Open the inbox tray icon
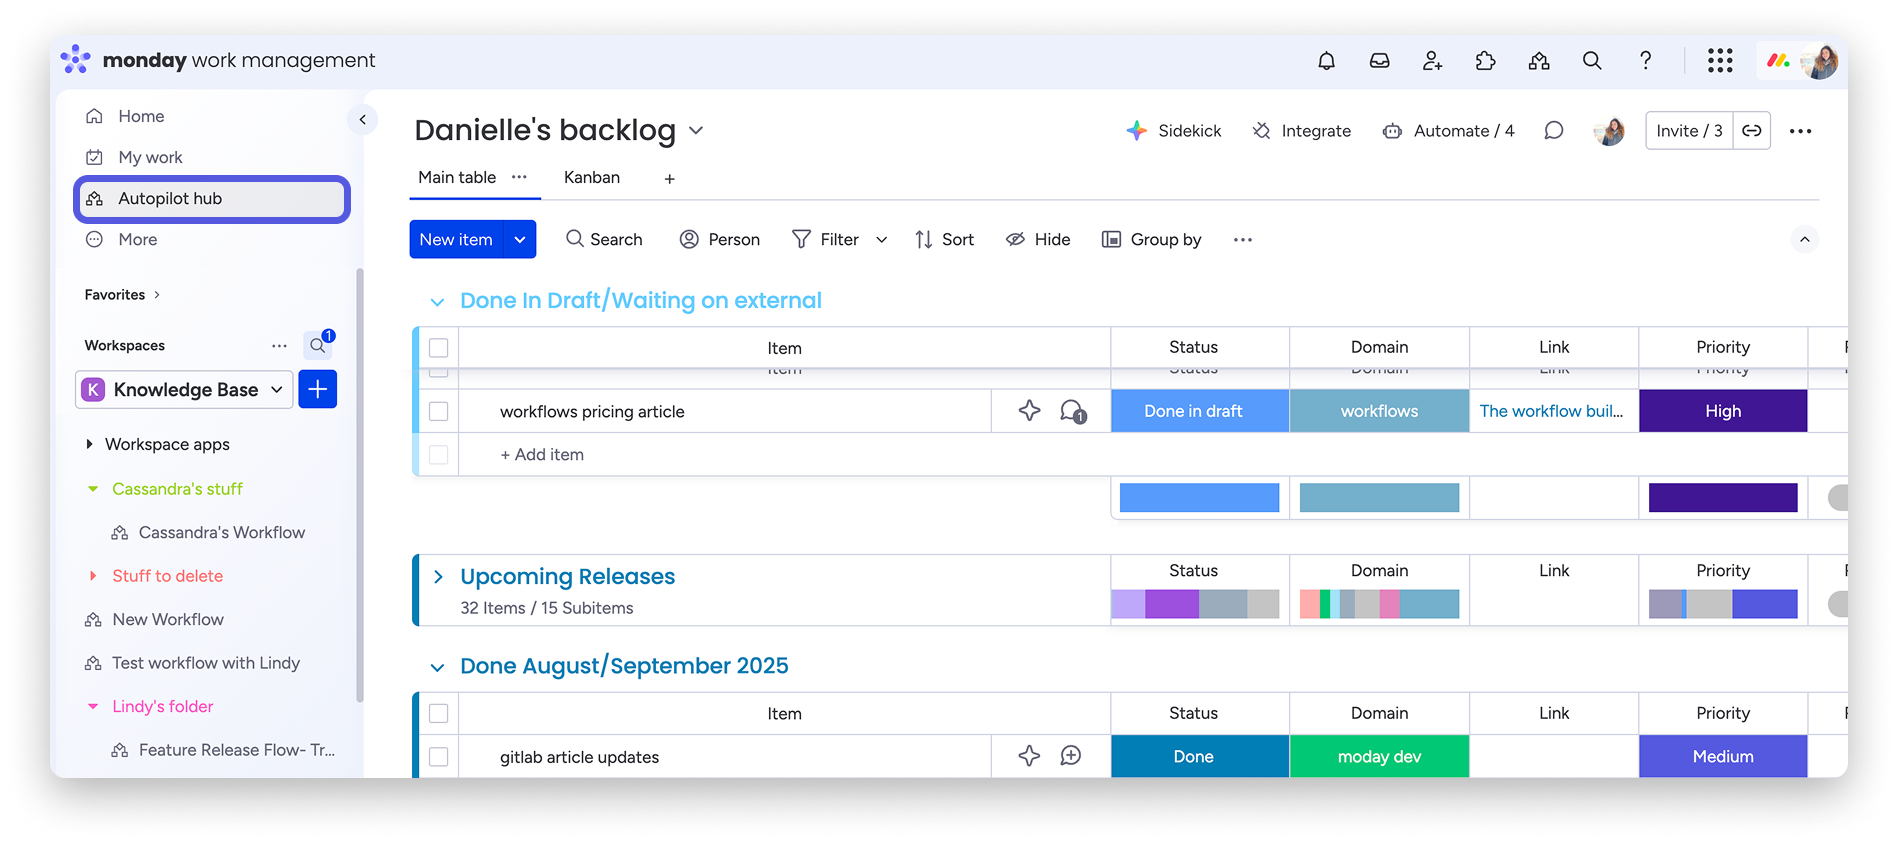1898x843 pixels. pyautogui.click(x=1379, y=61)
